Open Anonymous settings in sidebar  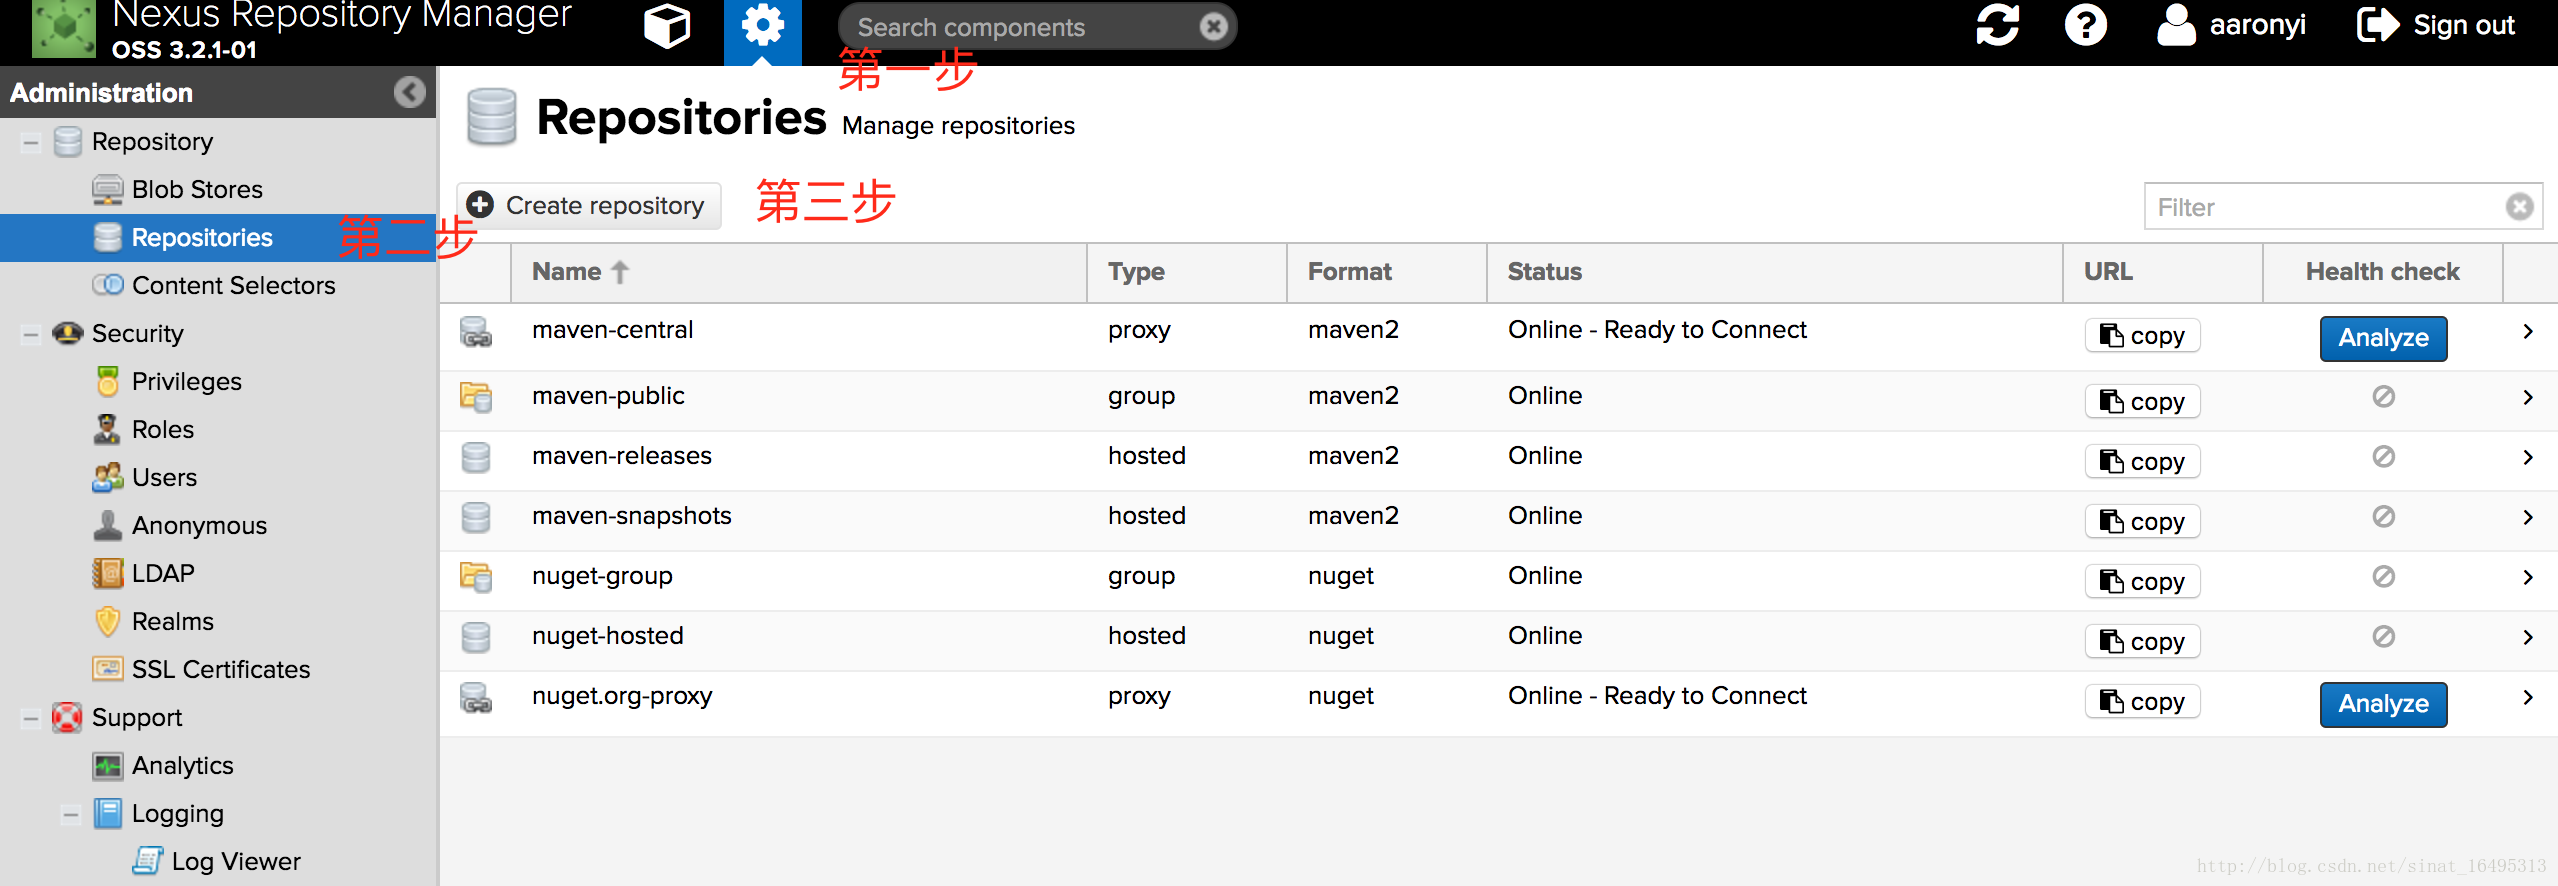199,525
